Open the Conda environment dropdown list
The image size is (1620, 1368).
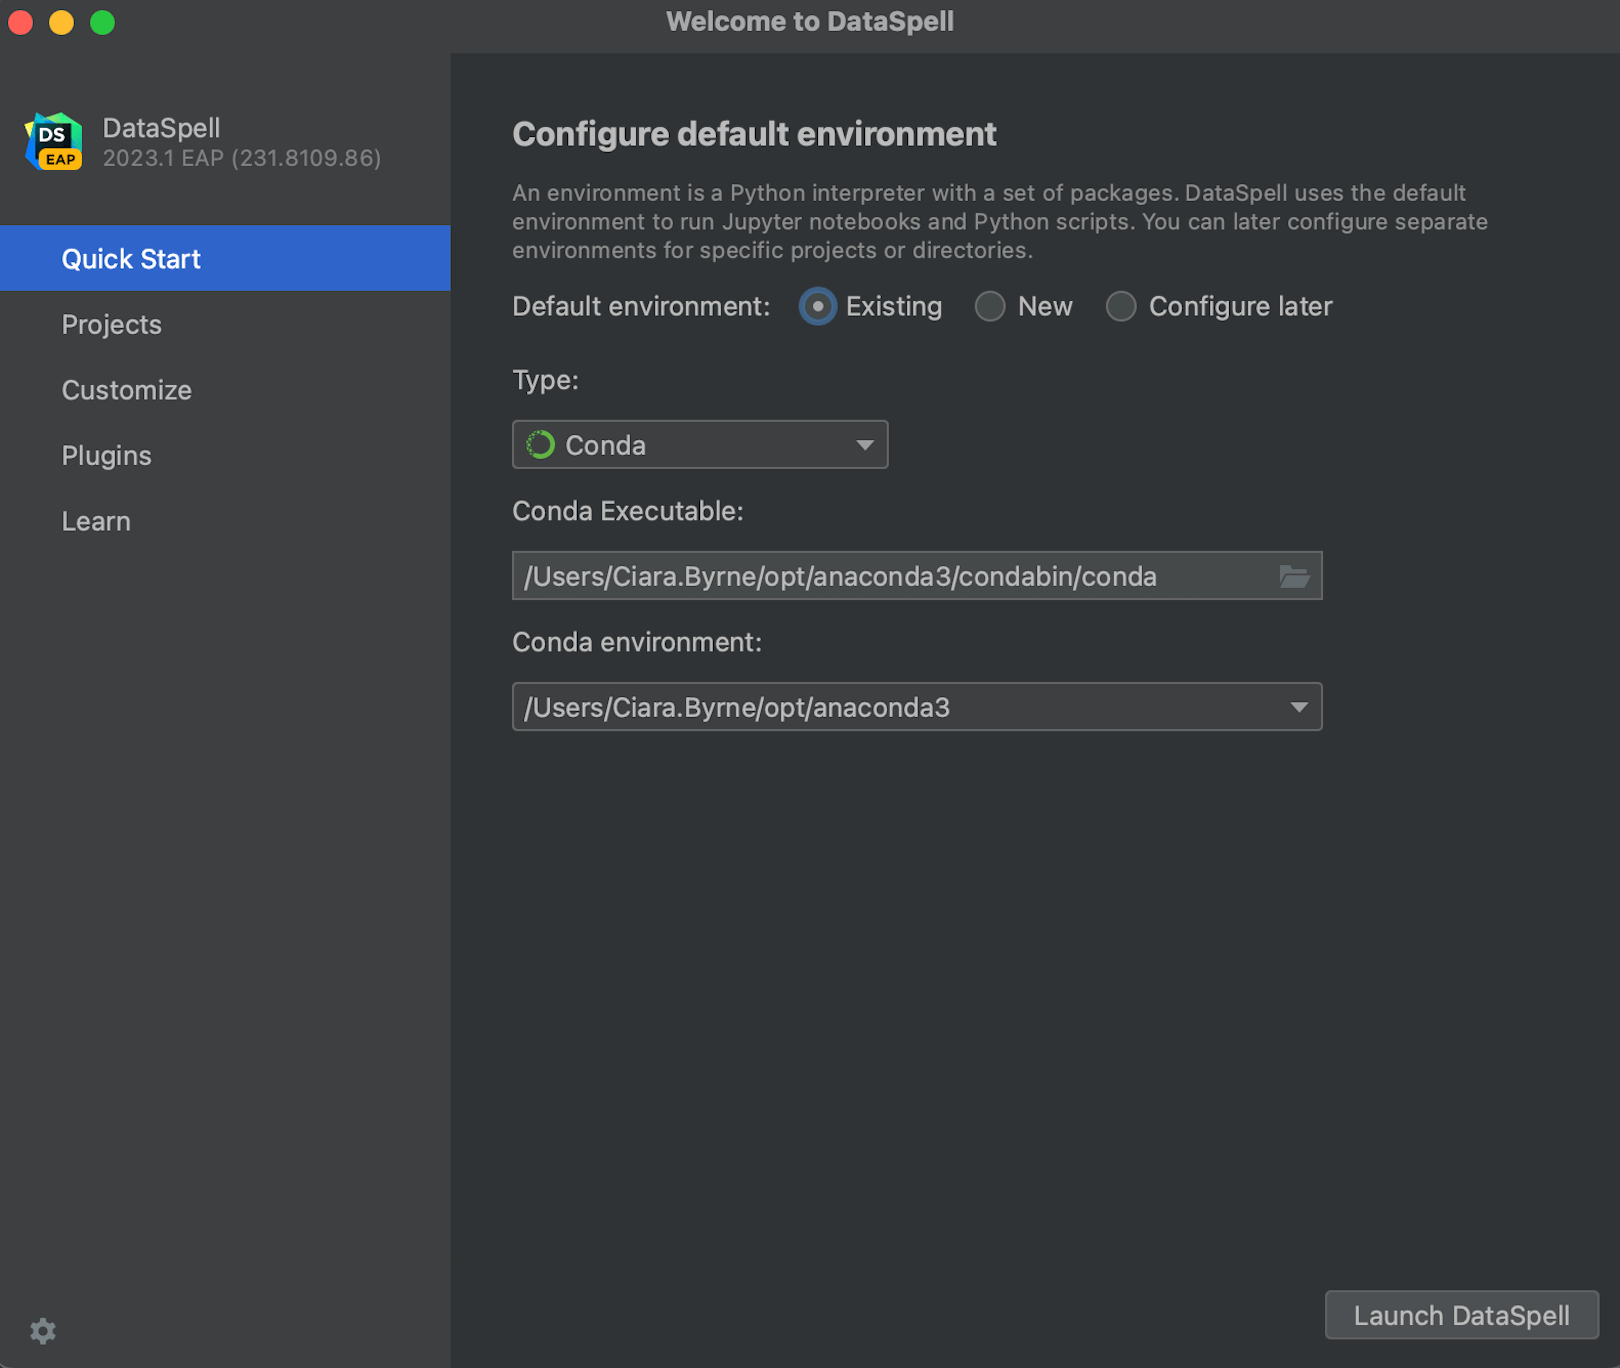click(1298, 708)
